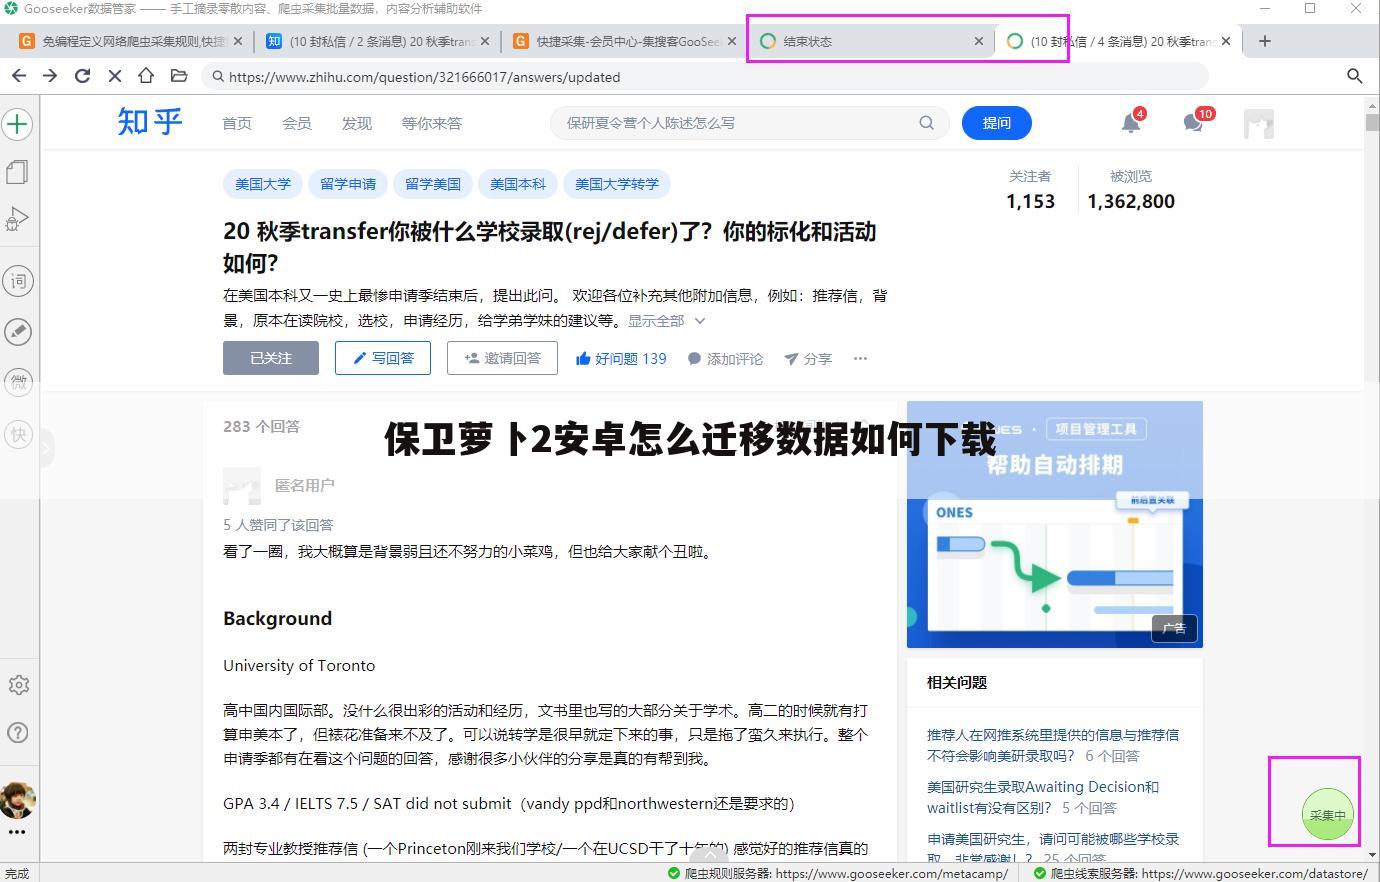Open the crawler play icon in left sidebar
This screenshot has width=1380, height=882.
(17, 219)
